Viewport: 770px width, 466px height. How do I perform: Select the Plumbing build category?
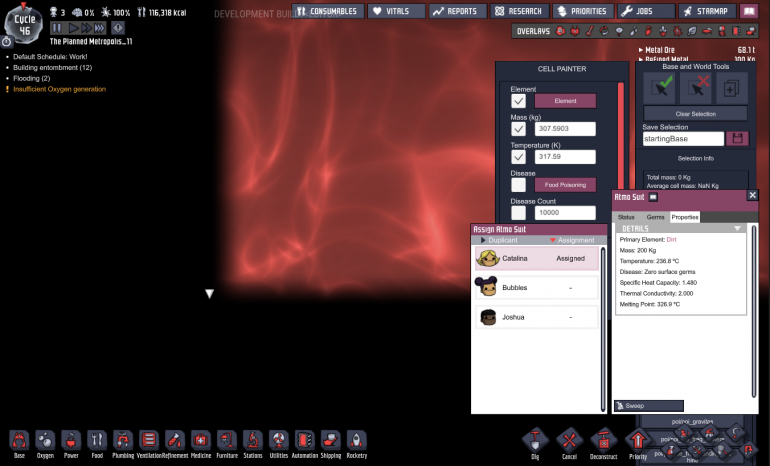[x=123, y=441]
